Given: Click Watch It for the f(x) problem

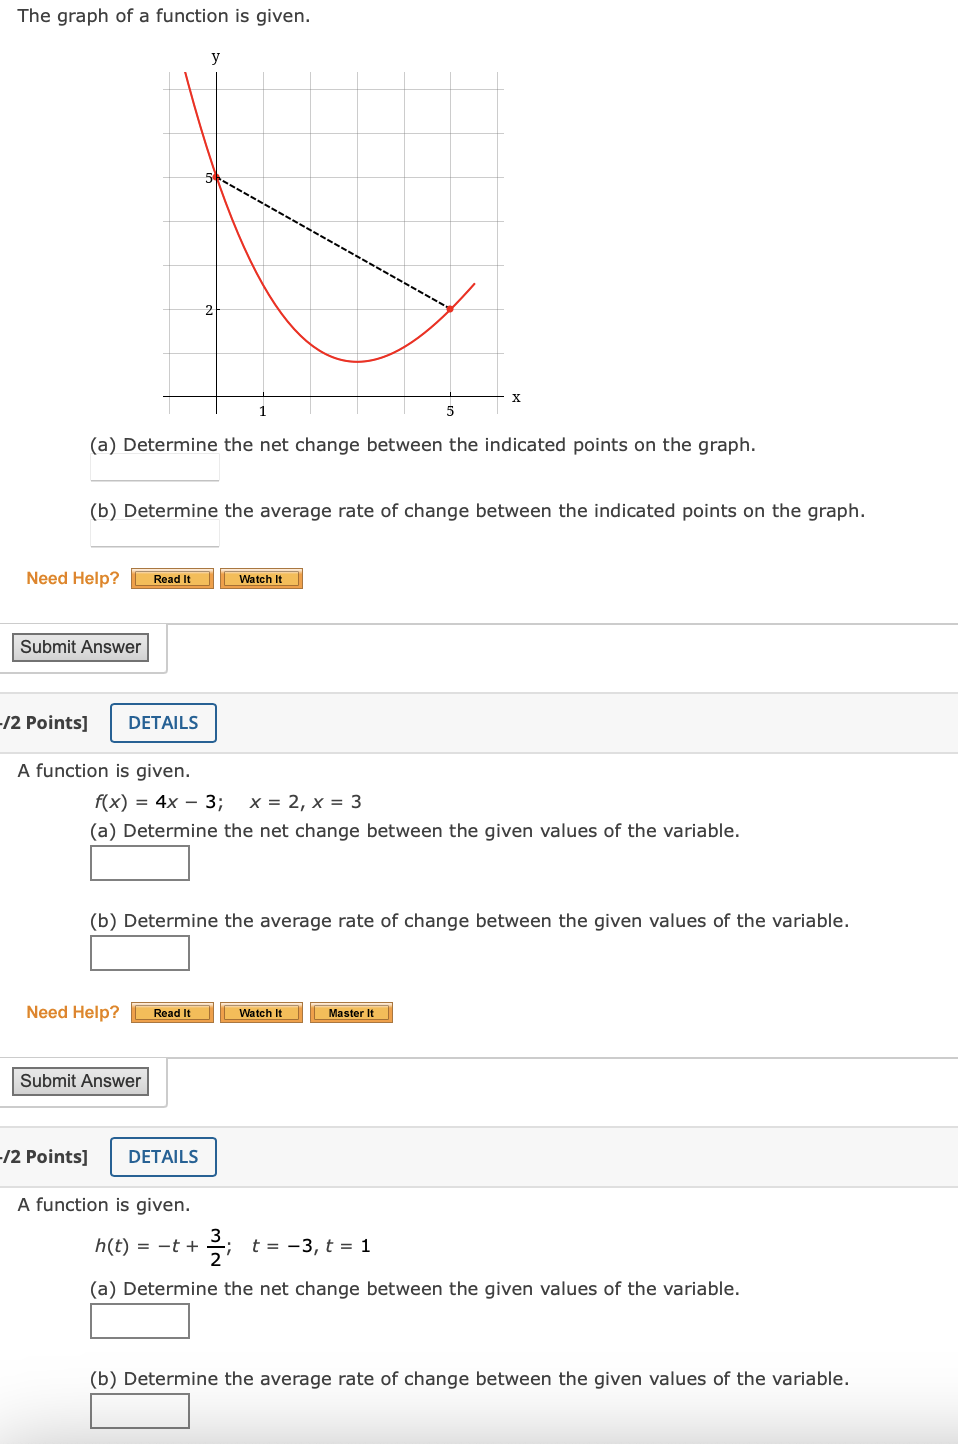Looking at the screenshot, I should 260,1012.
